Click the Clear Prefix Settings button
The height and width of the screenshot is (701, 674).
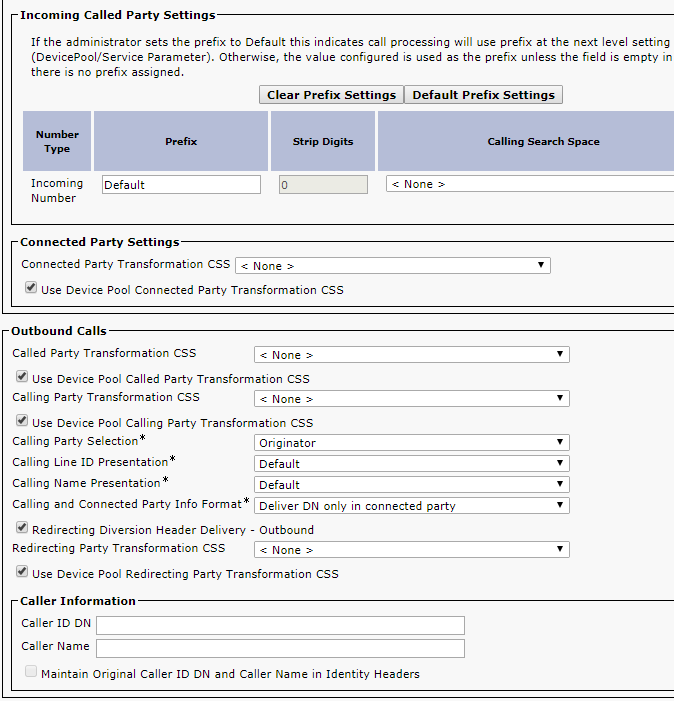[331, 95]
